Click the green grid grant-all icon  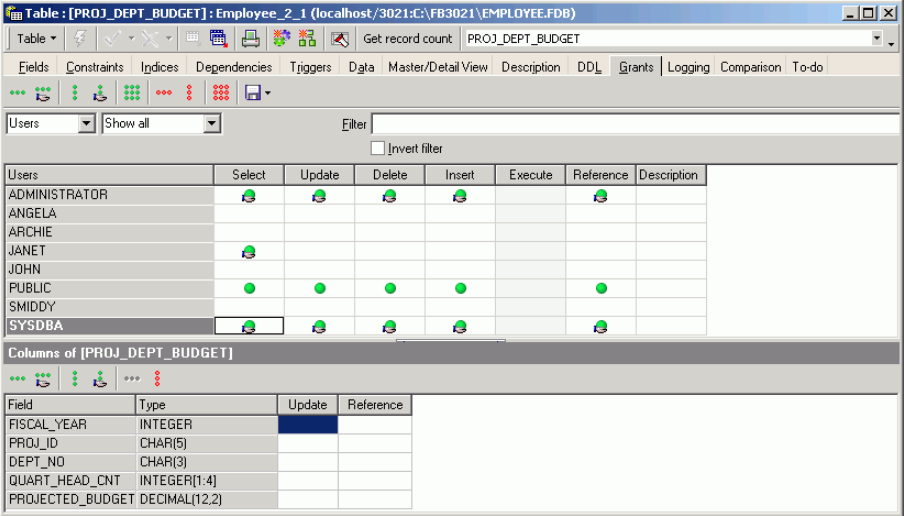pos(132,92)
